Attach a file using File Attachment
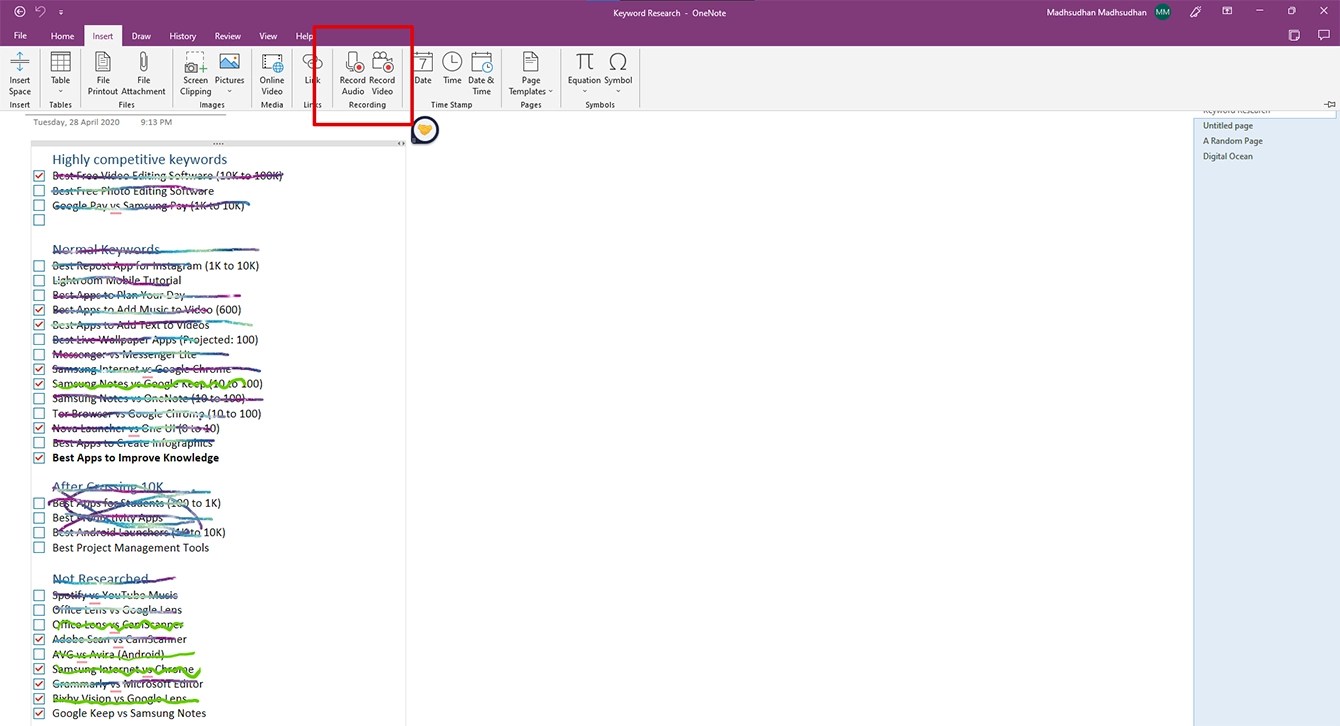Image resolution: width=1340 pixels, height=726 pixels. [143, 72]
